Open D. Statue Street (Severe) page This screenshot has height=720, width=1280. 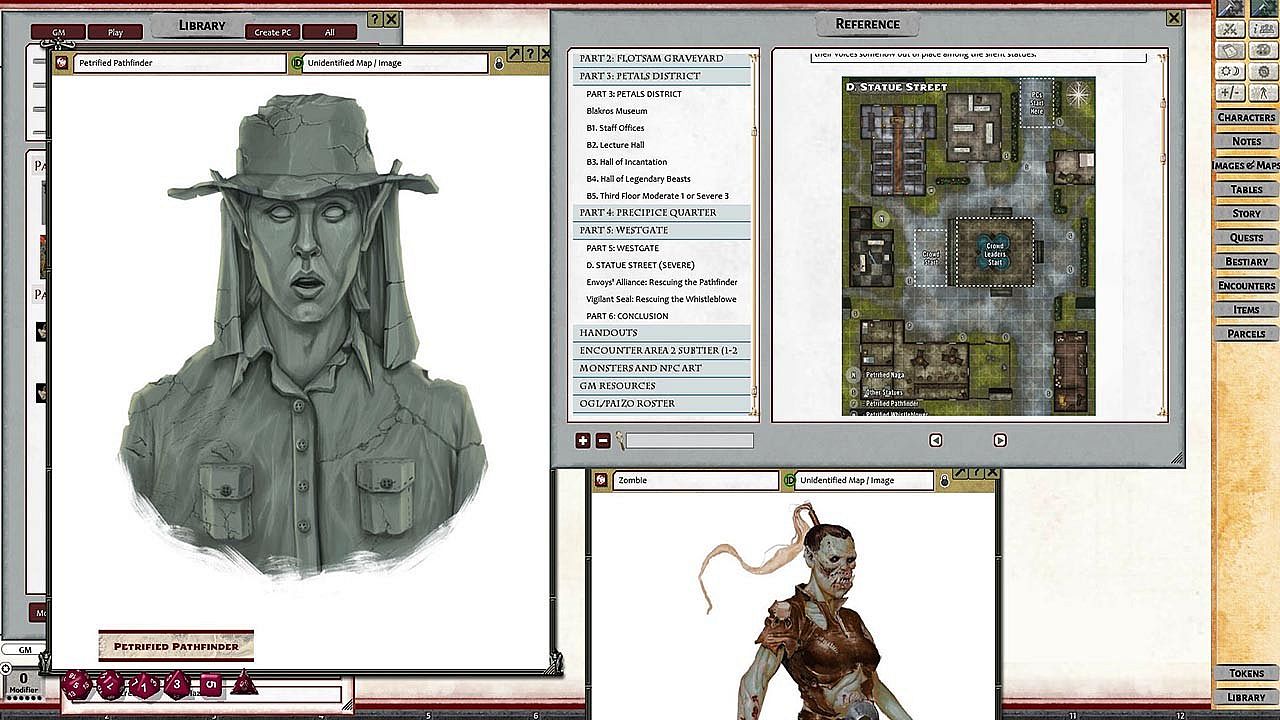pos(640,265)
